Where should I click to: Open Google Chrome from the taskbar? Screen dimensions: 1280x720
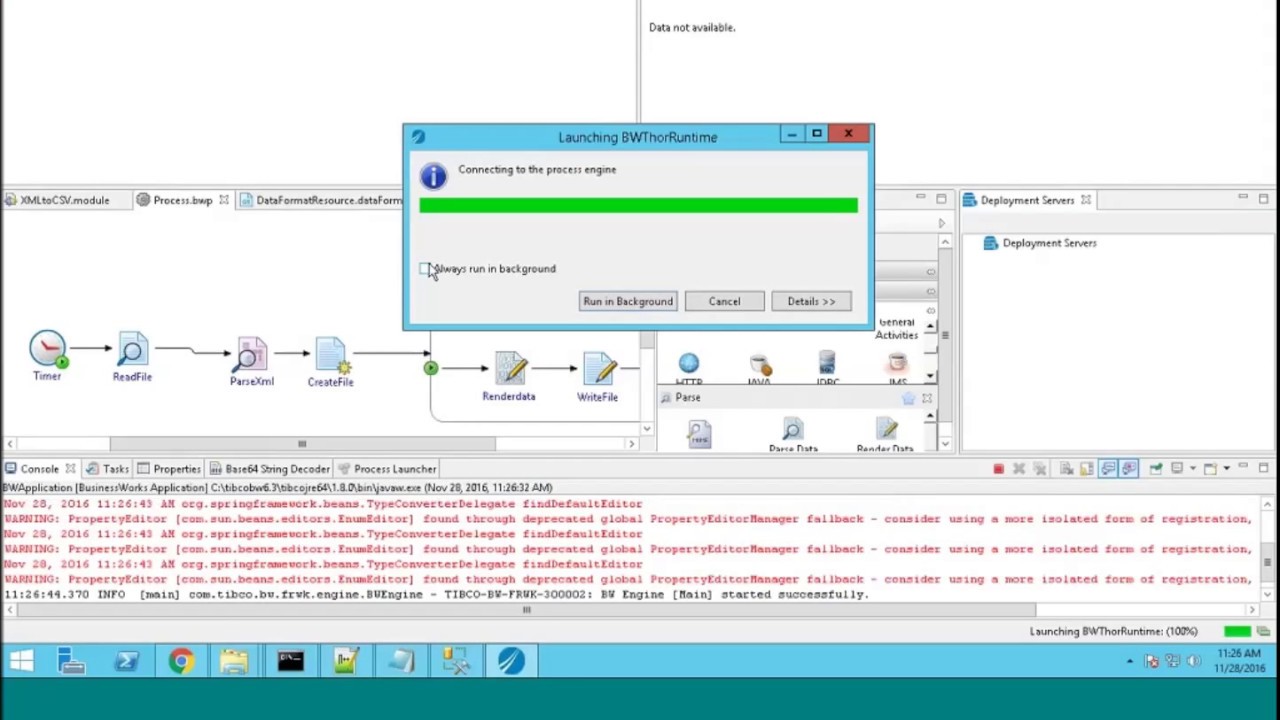coord(181,661)
